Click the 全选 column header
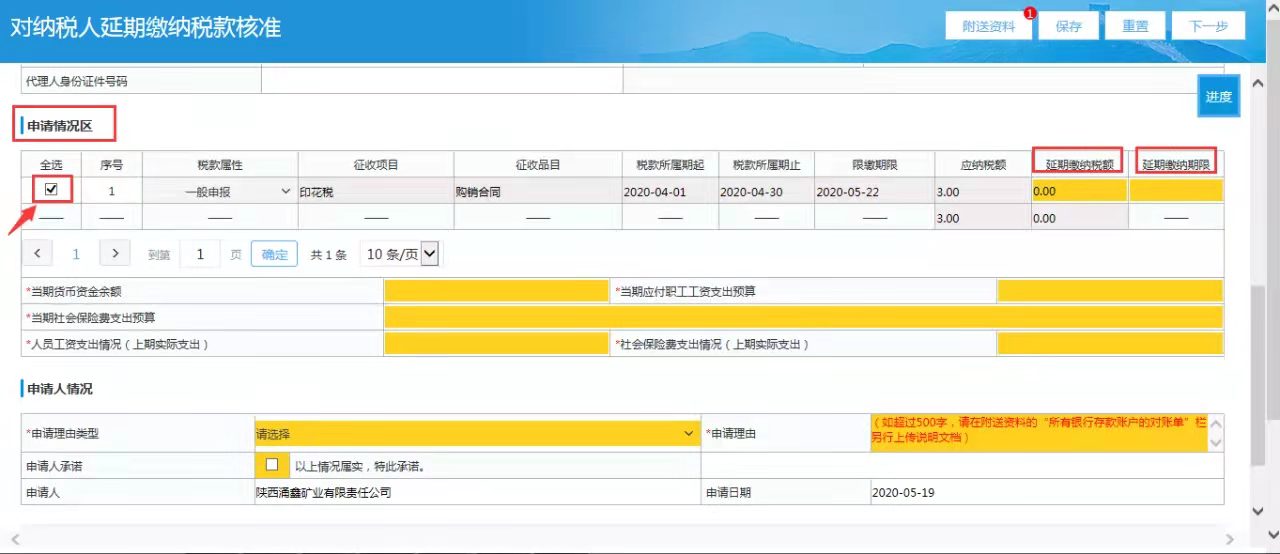 (52, 164)
